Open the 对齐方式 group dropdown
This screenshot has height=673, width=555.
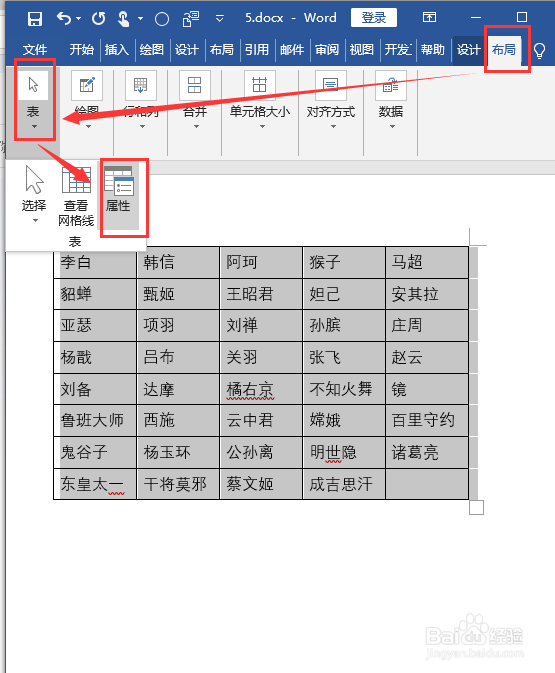pyautogui.click(x=331, y=100)
